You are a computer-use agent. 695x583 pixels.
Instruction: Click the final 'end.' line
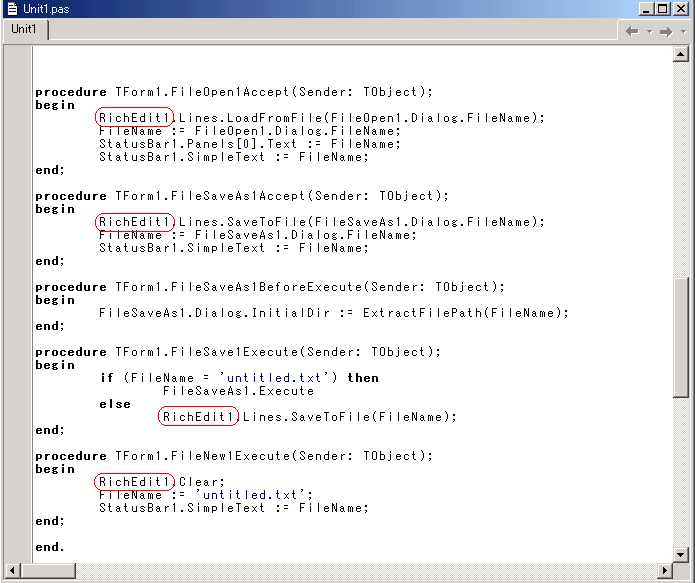coord(50,547)
